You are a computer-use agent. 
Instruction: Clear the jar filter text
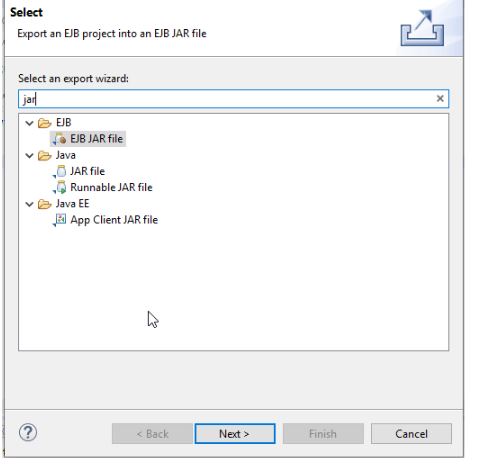click(440, 99)
